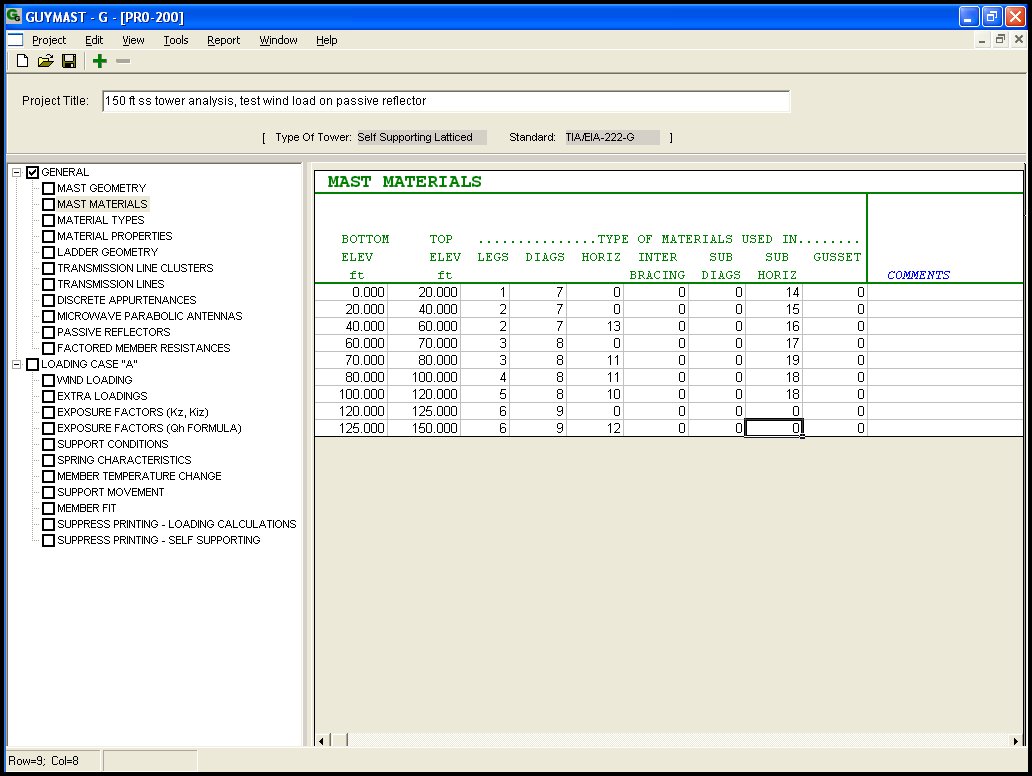This screenshot has height=776, width=1032.
Task: Open the Edit menu
Action: (x=94, y=40)
